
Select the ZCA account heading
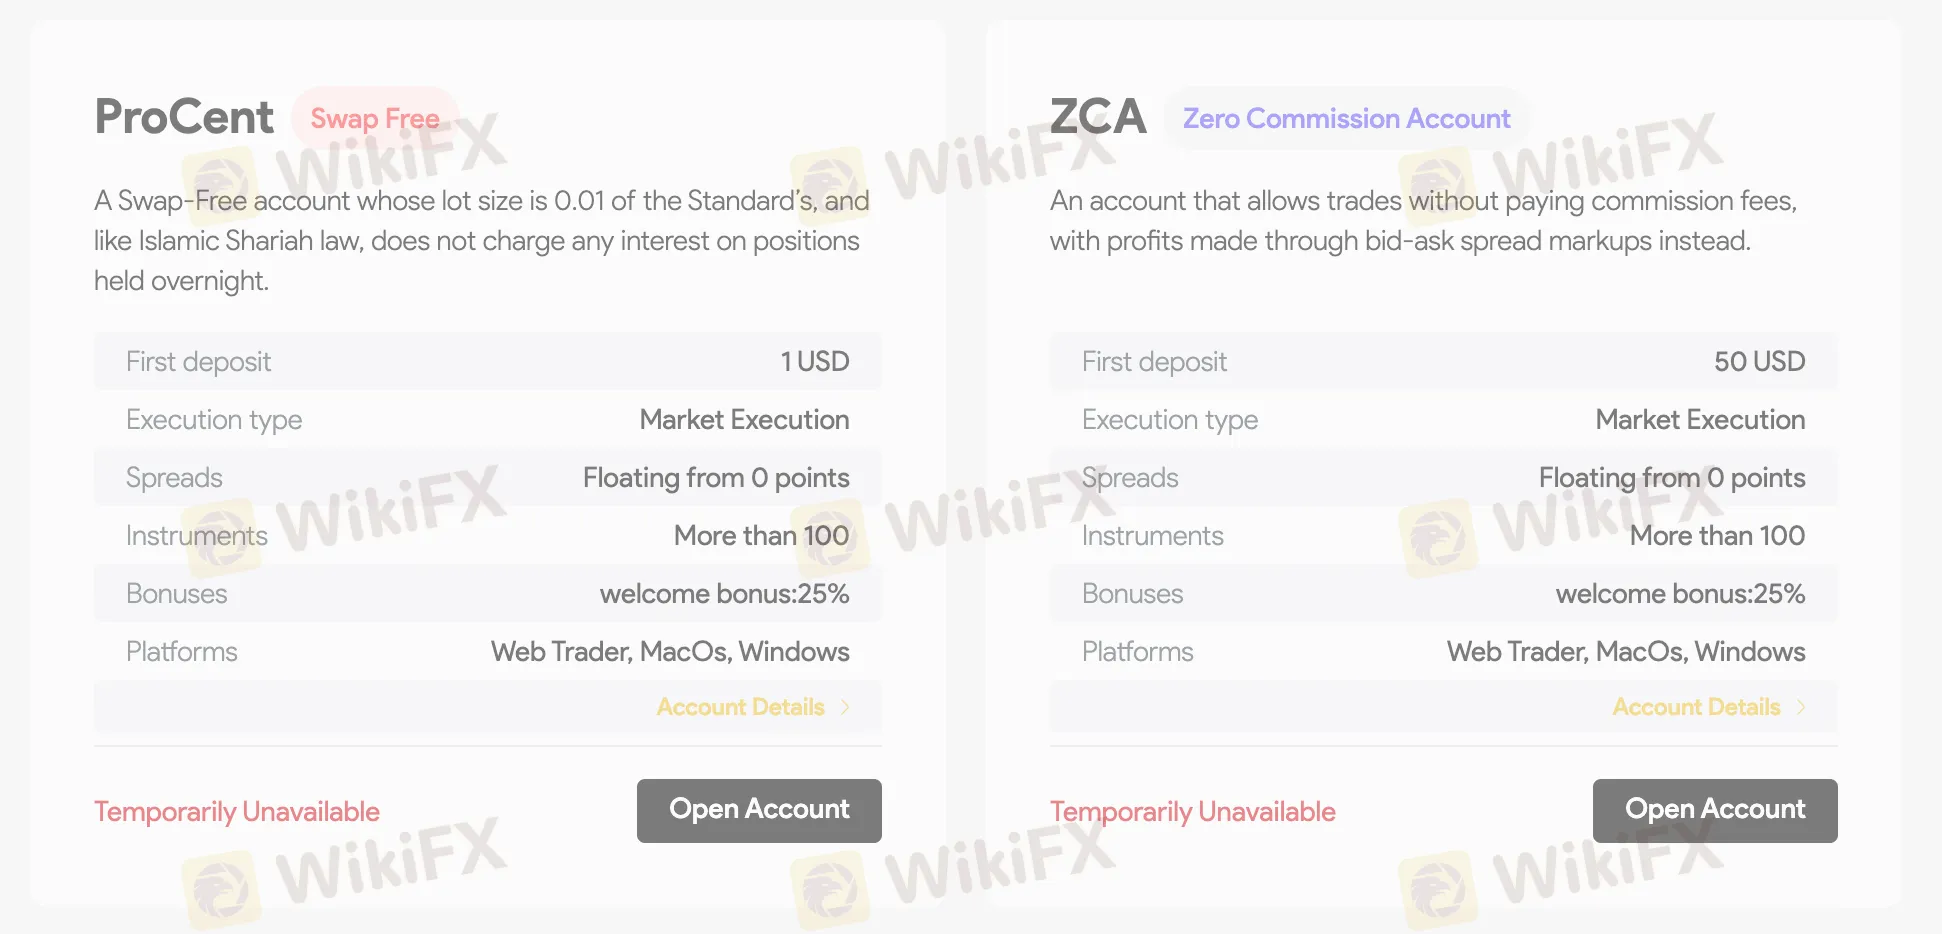(1098, 117)
